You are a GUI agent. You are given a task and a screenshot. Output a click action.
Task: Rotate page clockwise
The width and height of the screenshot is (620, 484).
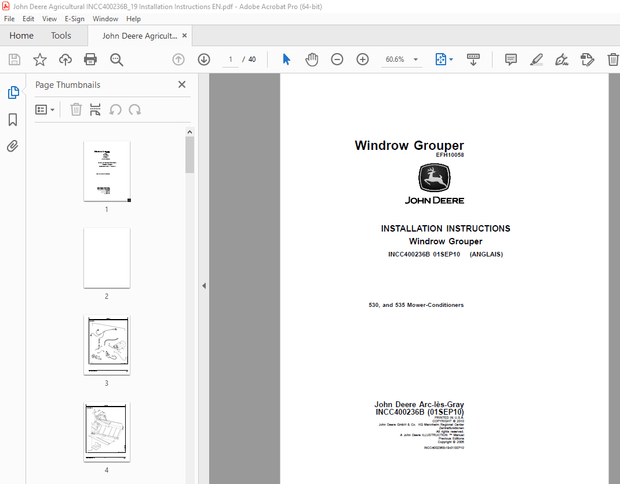click(x=135, y=110)
